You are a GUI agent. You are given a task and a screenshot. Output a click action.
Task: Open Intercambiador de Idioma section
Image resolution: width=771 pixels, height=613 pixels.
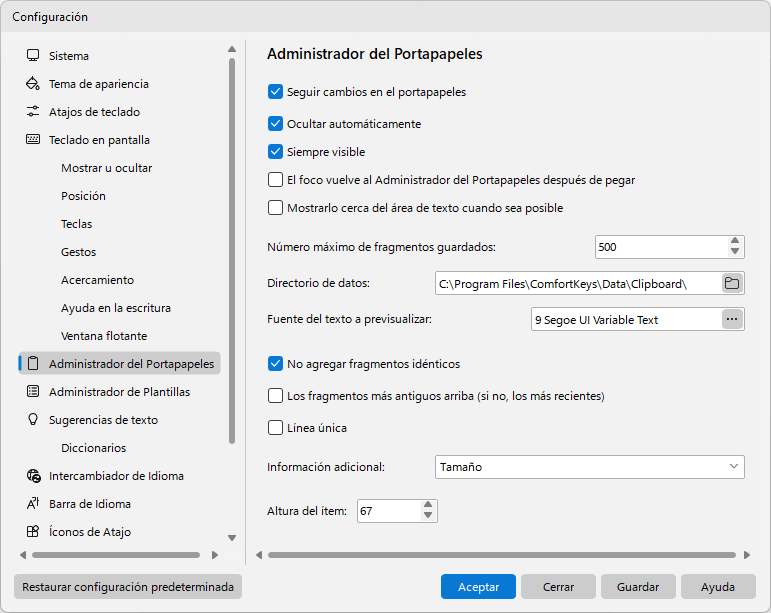[x=116, y=476]
